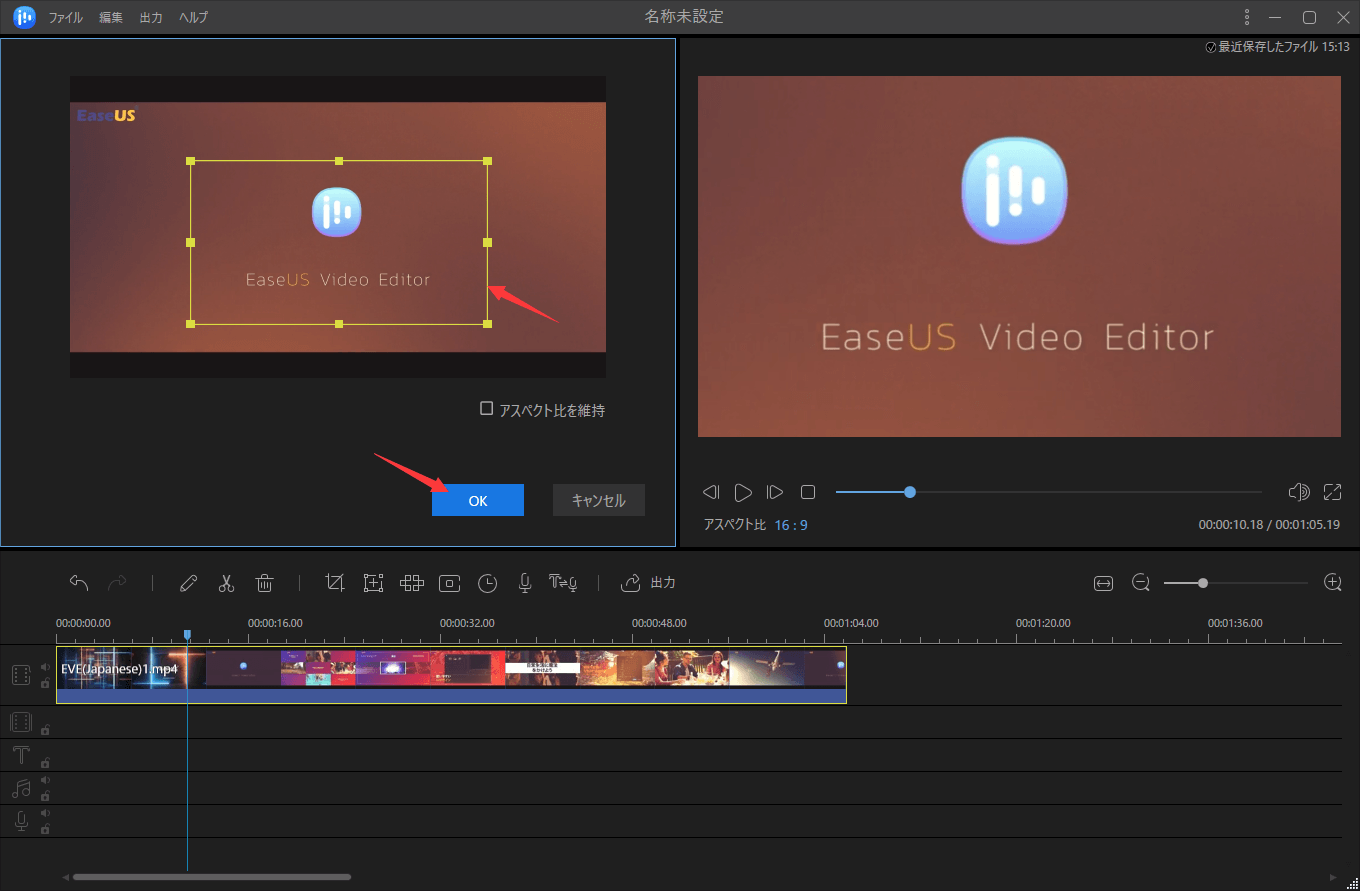Play the preview video
The width and height of the screenshot is (1360, 891).
click(x=743, y=492)
